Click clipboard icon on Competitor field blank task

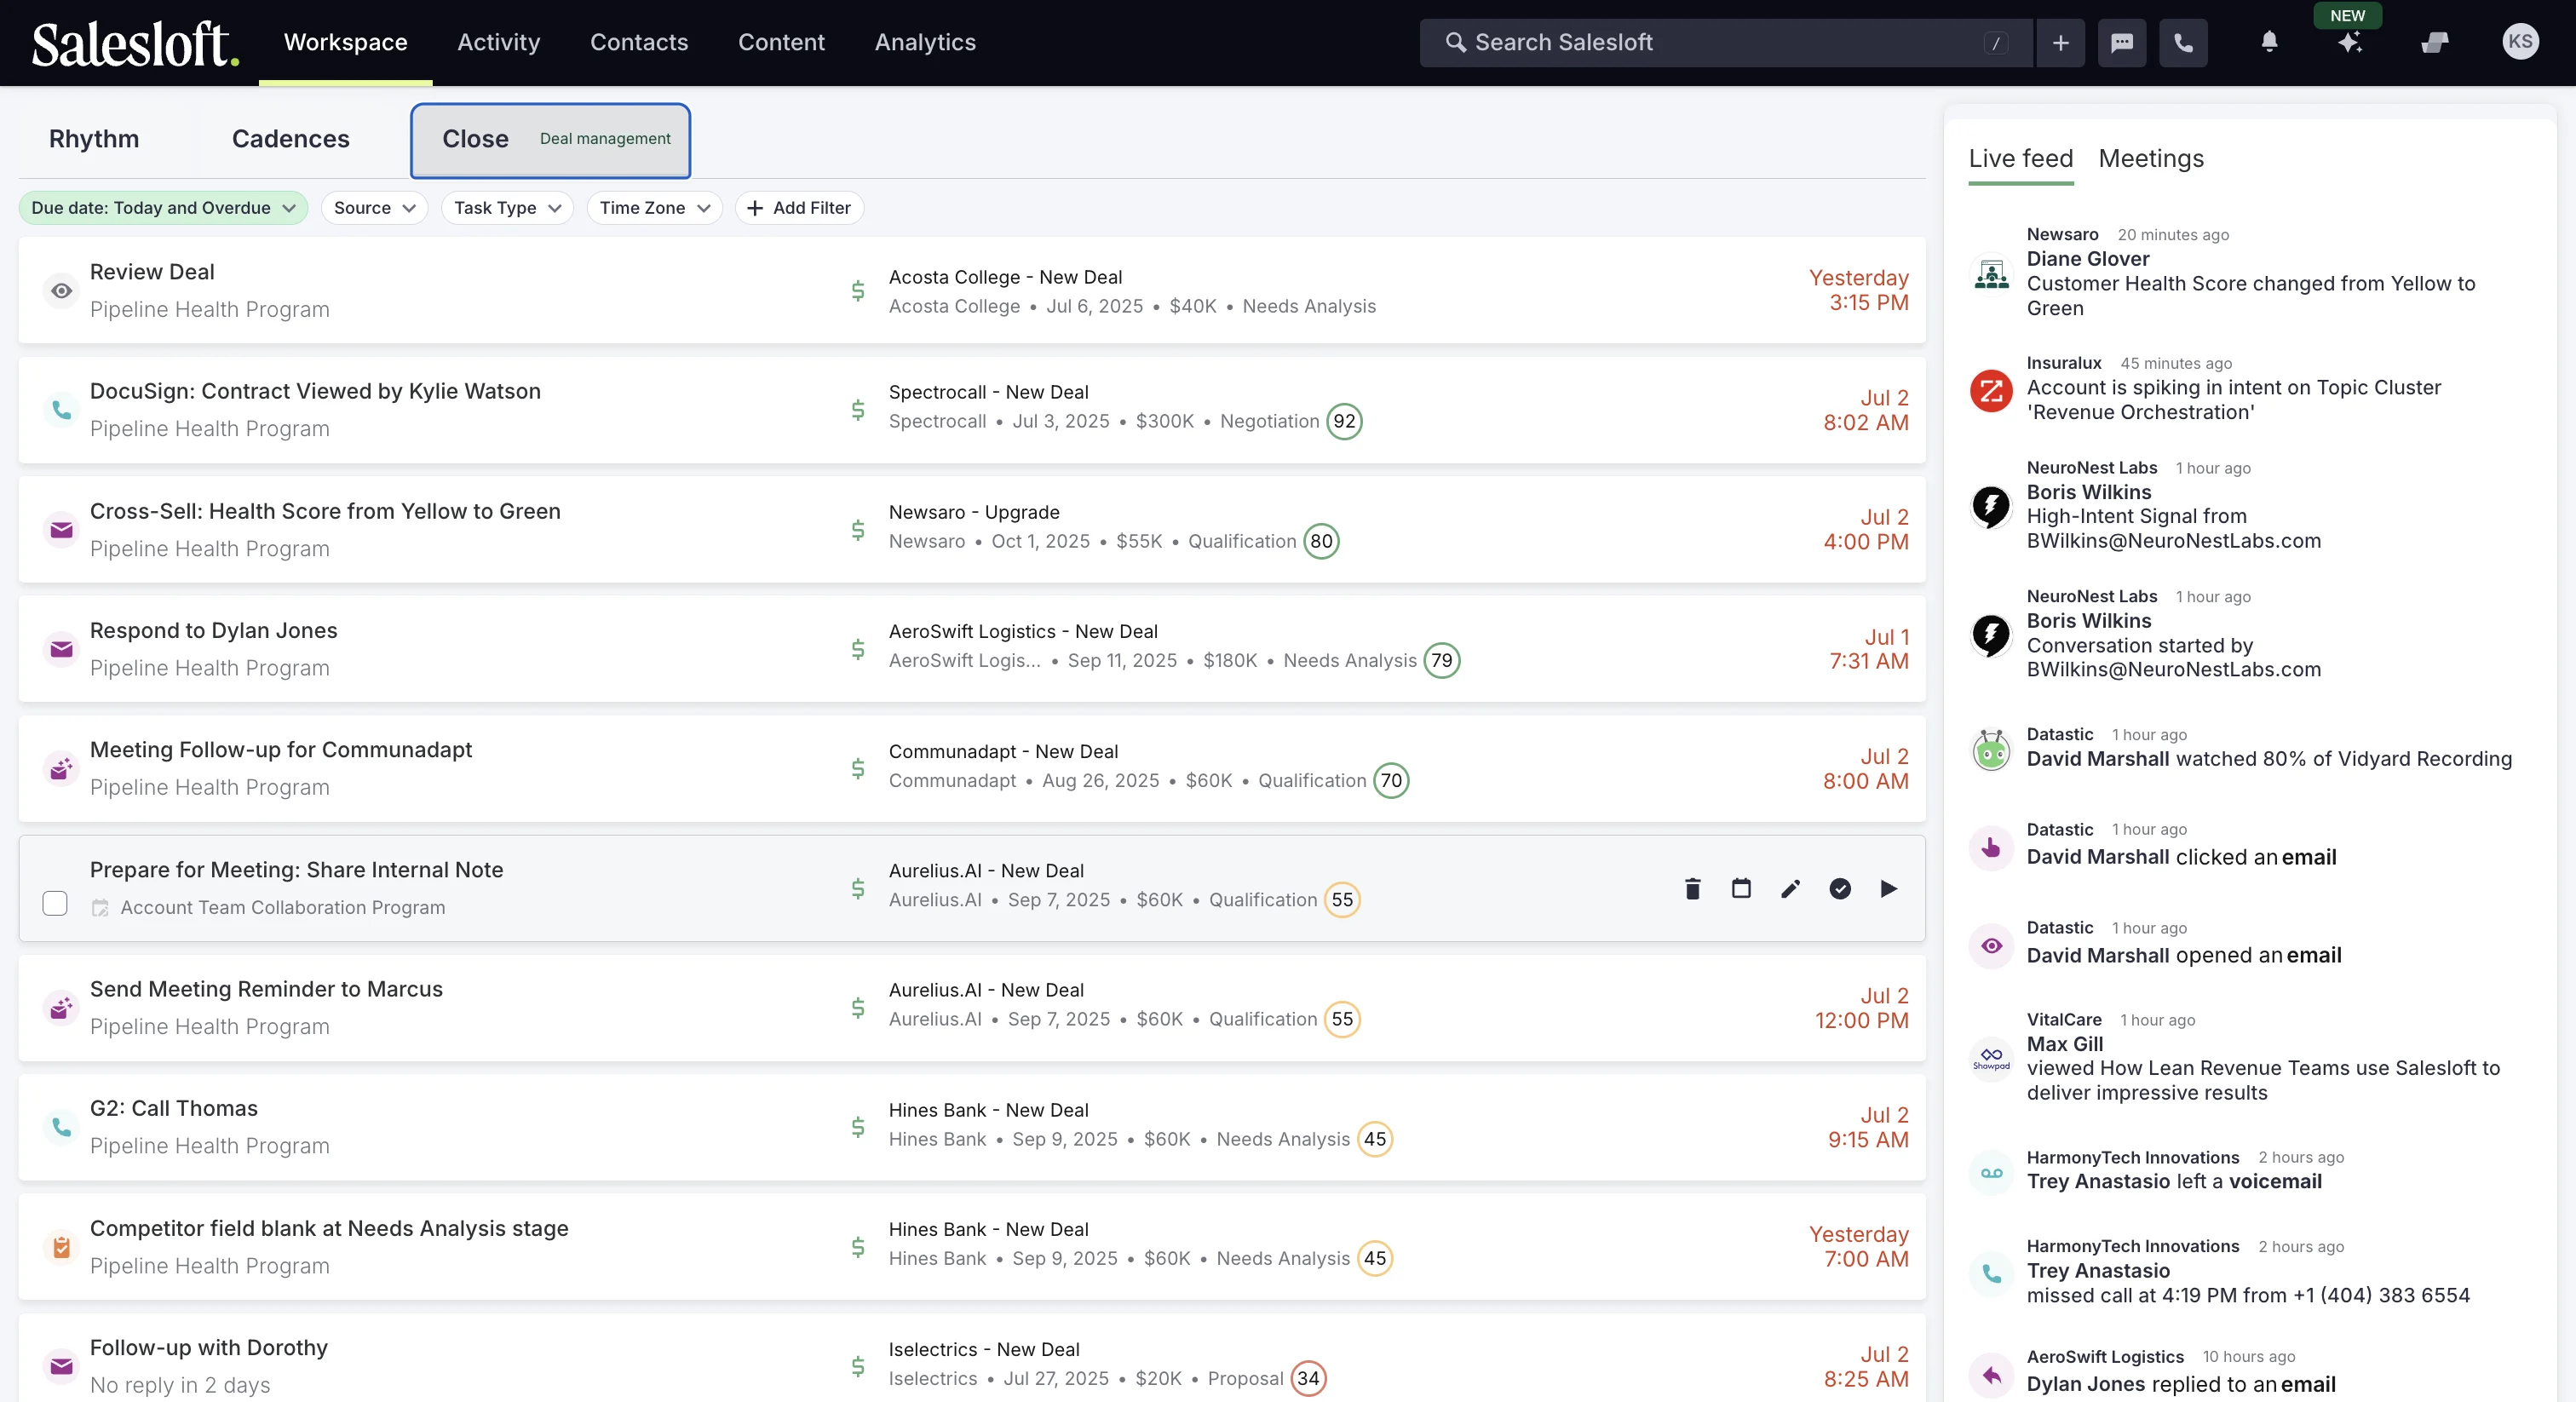click(61, 1247)
